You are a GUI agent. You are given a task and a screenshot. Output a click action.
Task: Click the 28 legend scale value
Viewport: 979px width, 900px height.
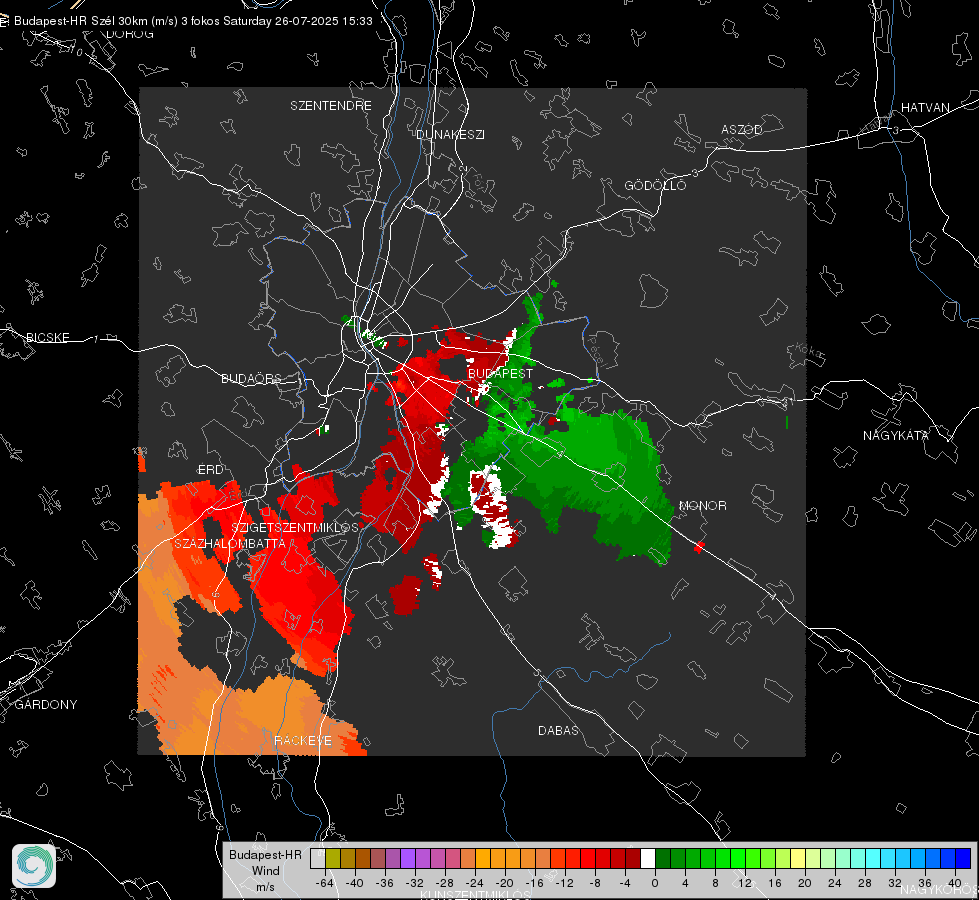pos(865,883)
